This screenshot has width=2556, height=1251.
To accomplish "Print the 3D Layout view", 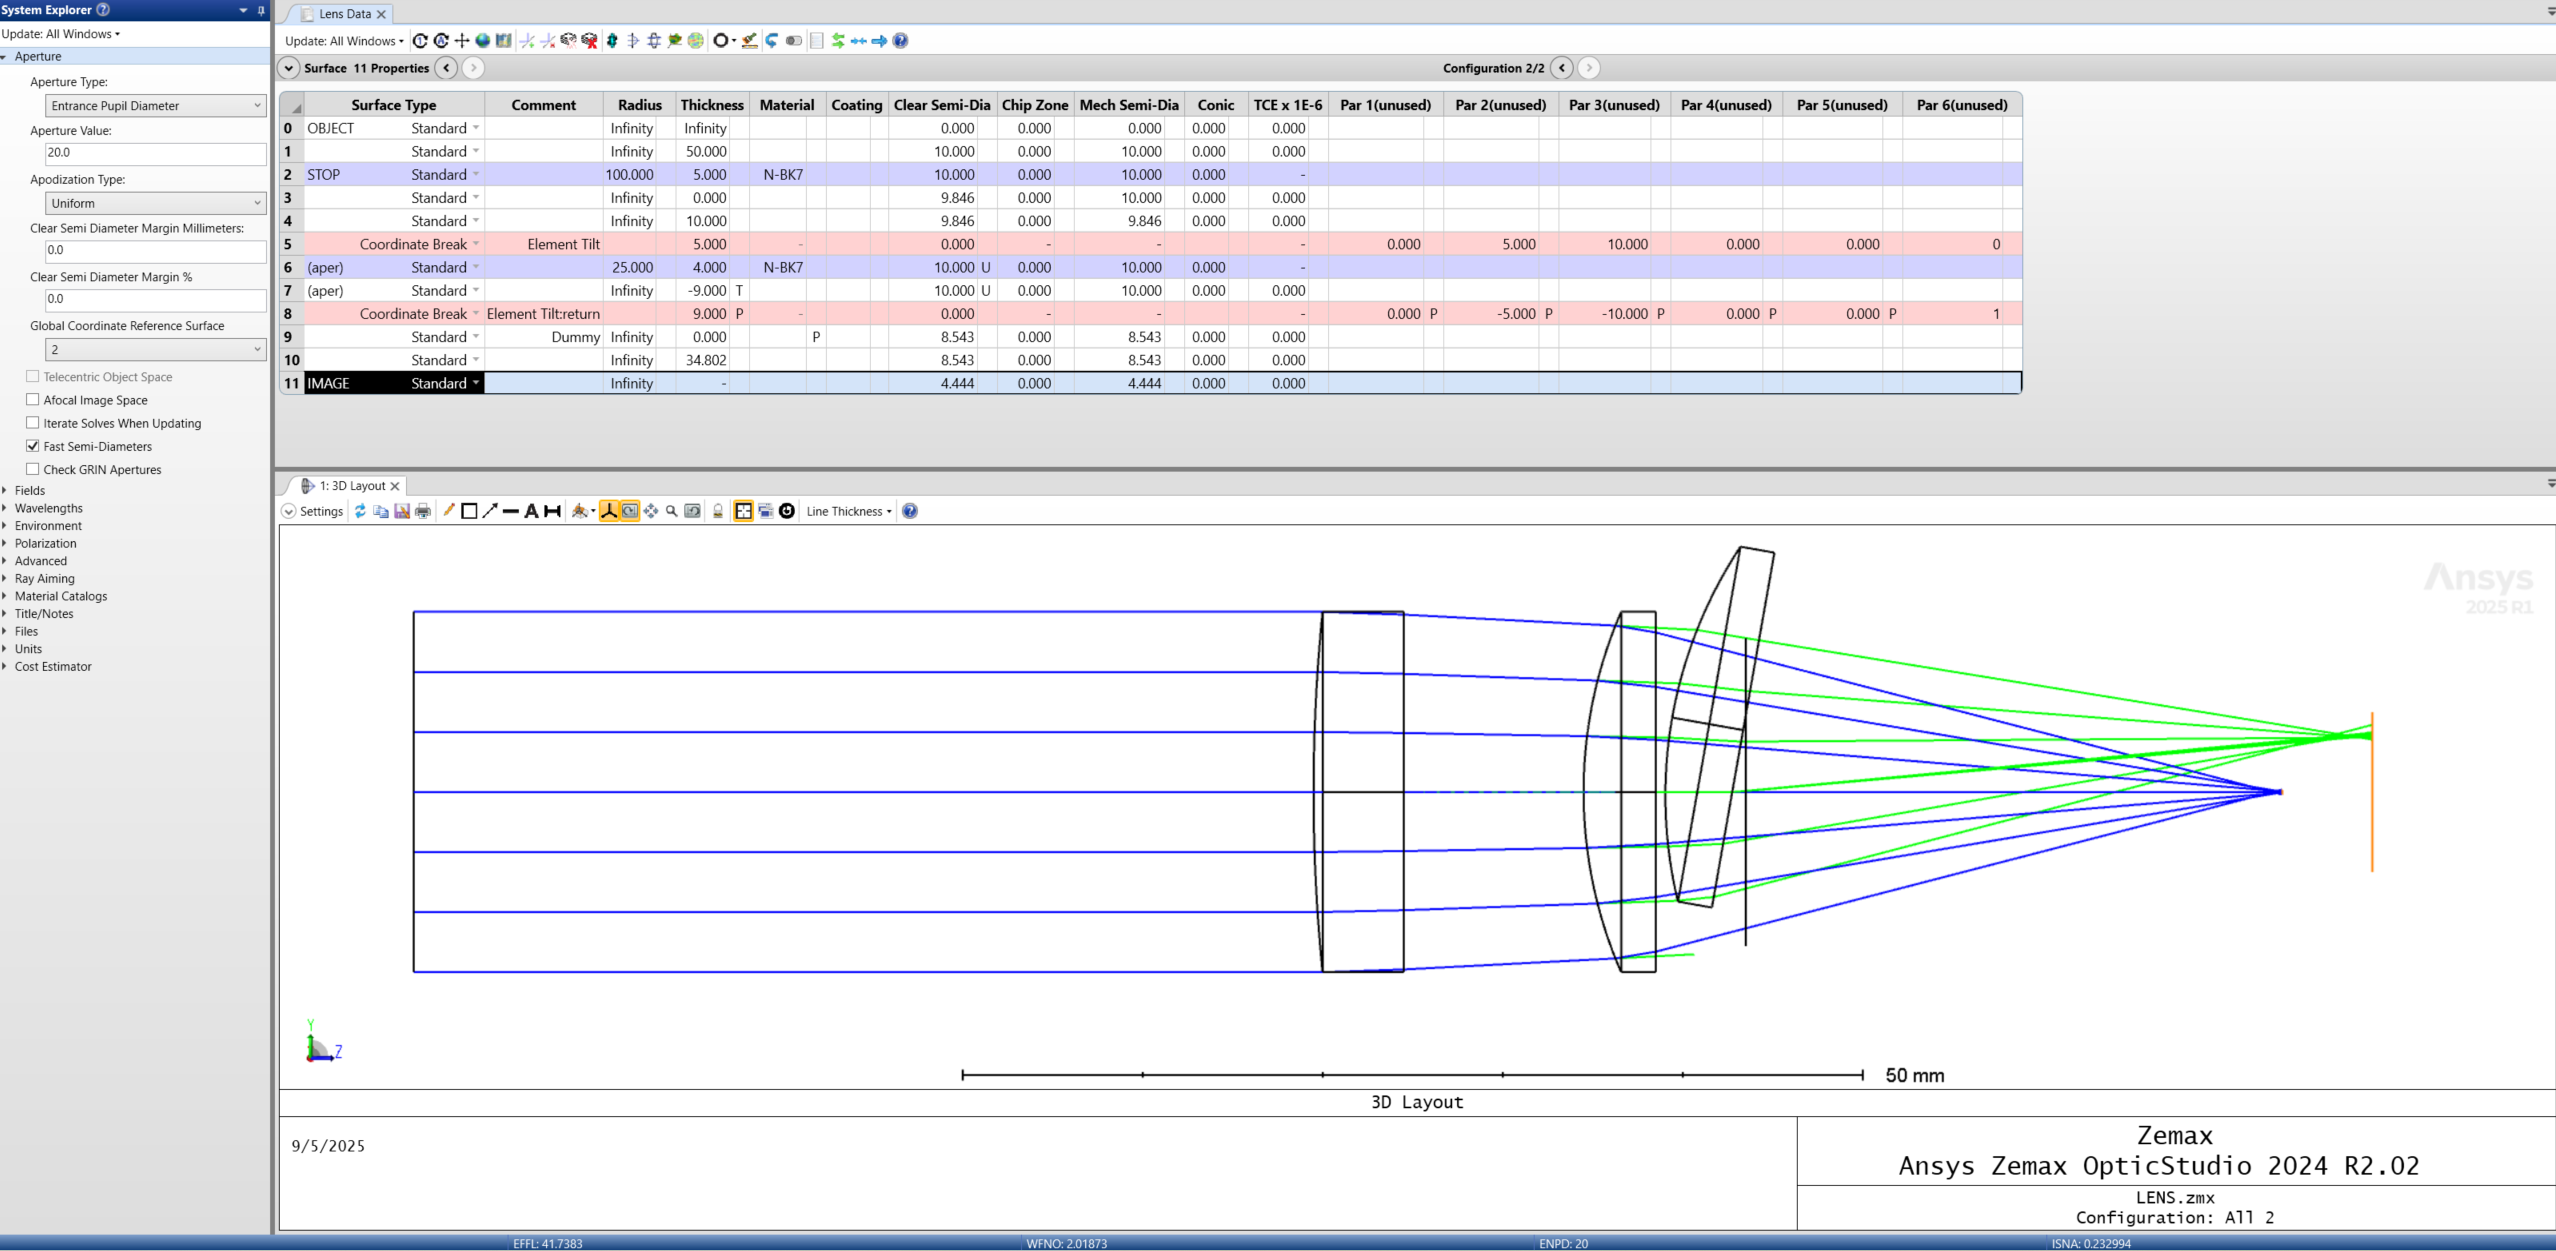I will (423, 511).
